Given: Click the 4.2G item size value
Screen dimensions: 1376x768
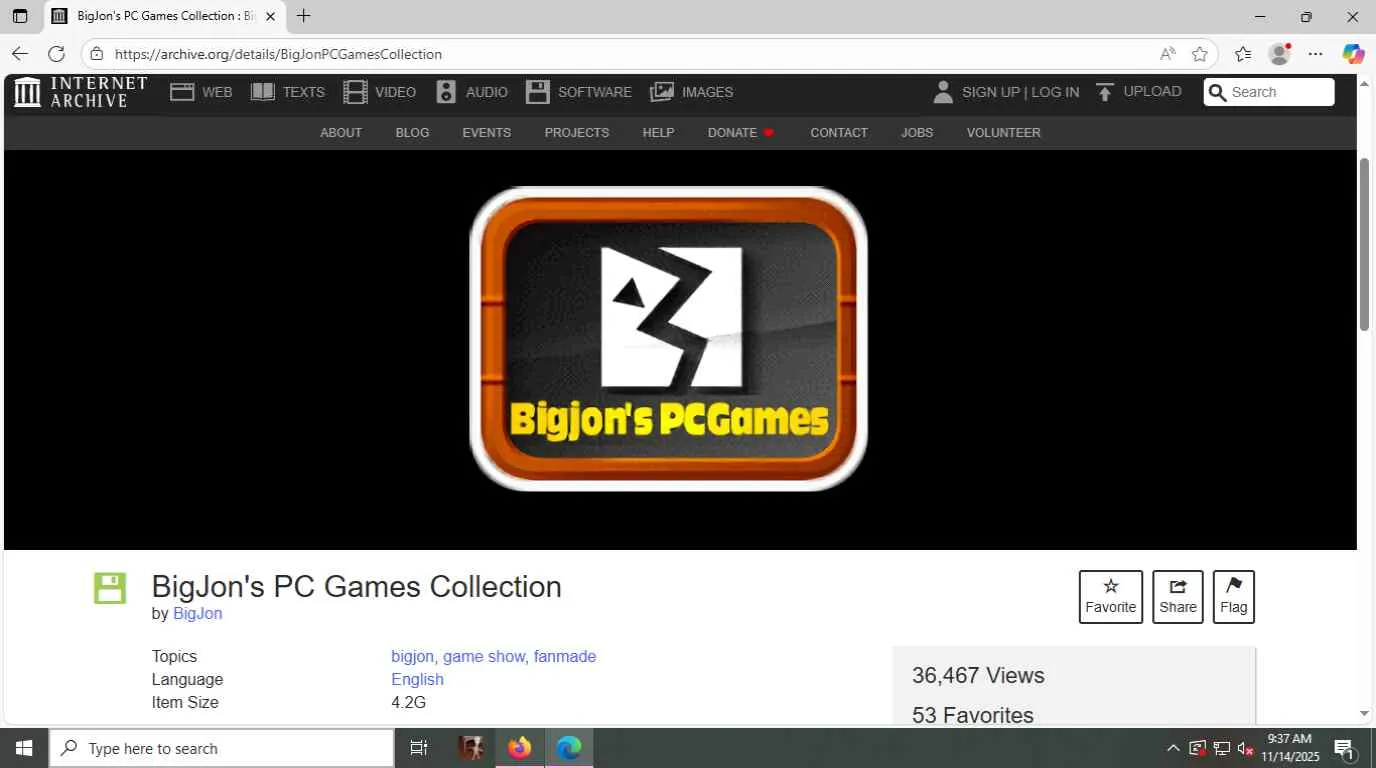Looking at the screenshot, I should 408,702.
